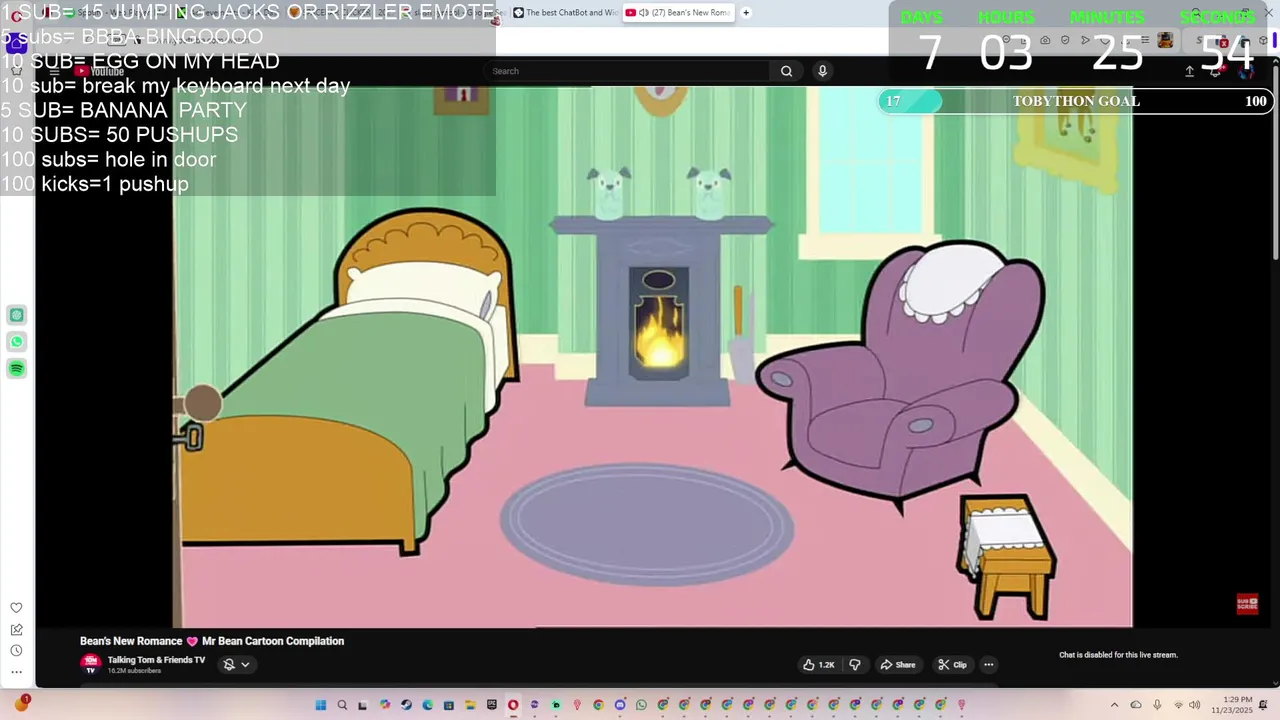This screenshot has width=1280, height=720.
Task: Click the taskbar volume speaker icon
Action: [x=1195, y=705]
